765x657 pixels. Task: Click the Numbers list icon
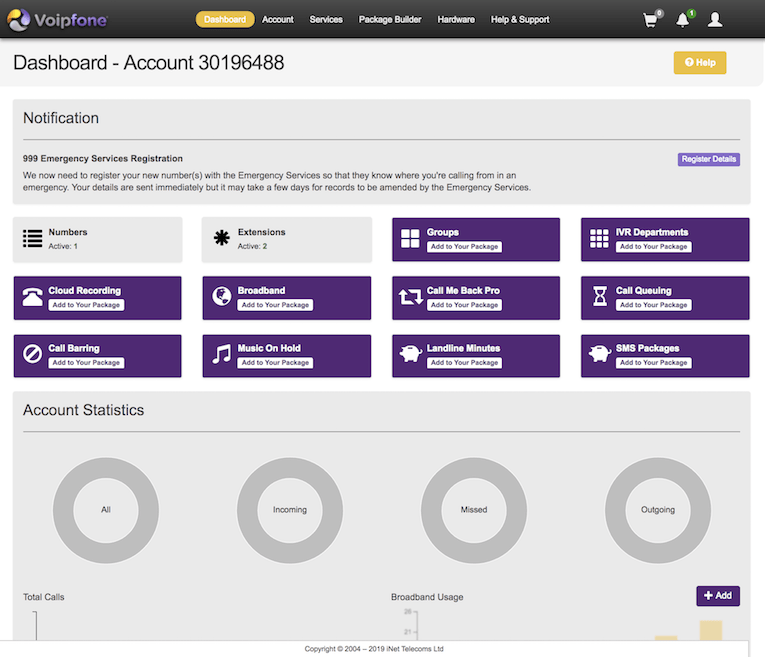(32, 239)
